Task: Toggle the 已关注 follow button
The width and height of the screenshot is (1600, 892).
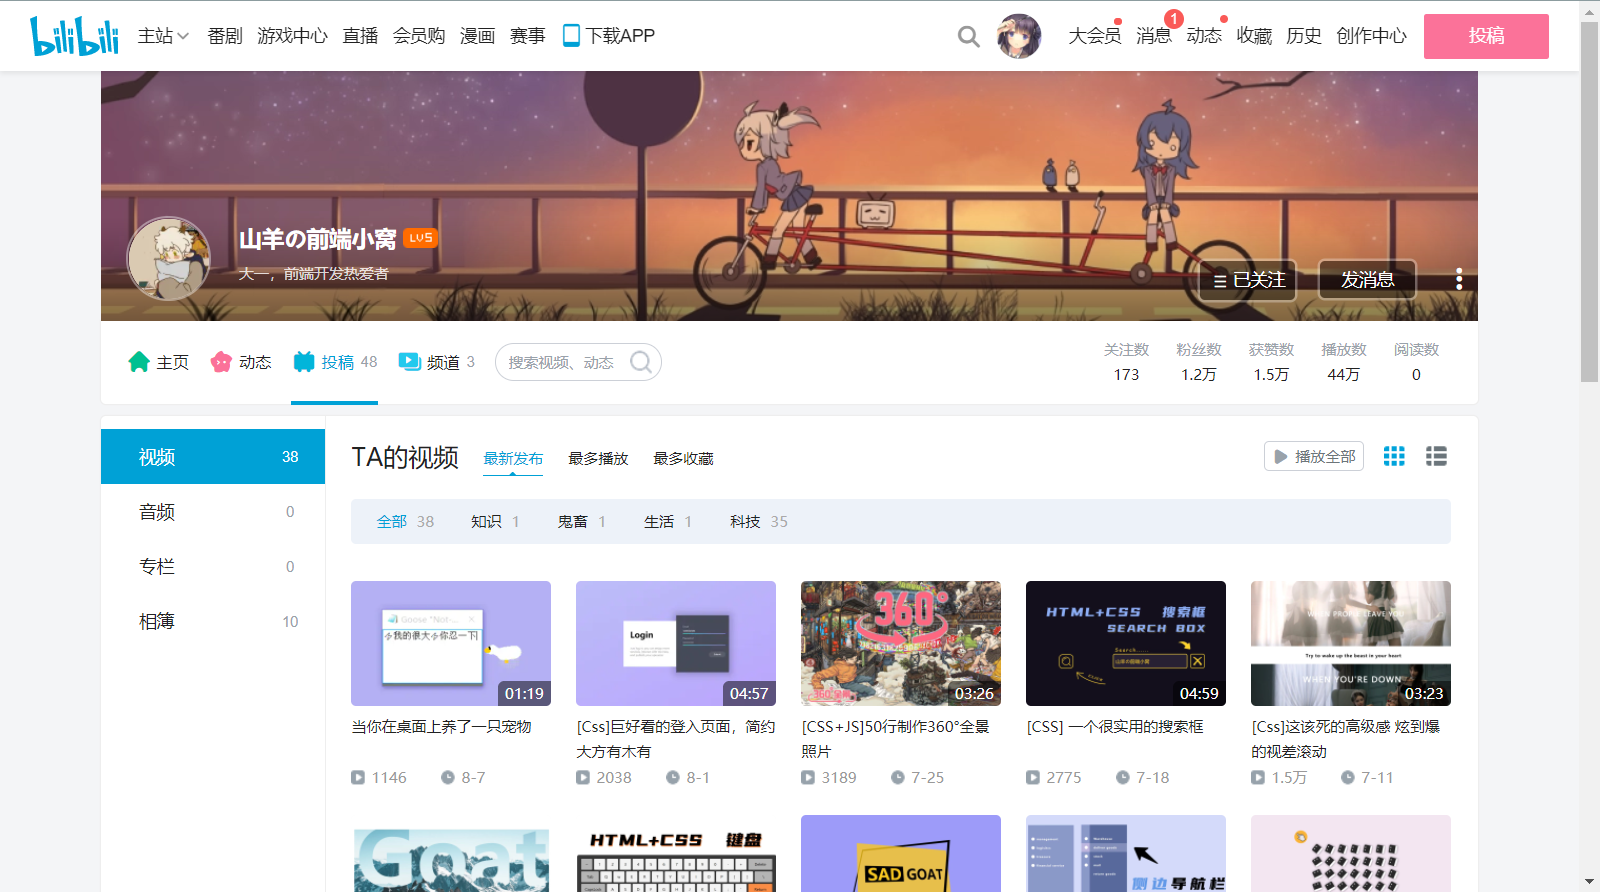Action: pyautogui.click(x=1248, y=280)
